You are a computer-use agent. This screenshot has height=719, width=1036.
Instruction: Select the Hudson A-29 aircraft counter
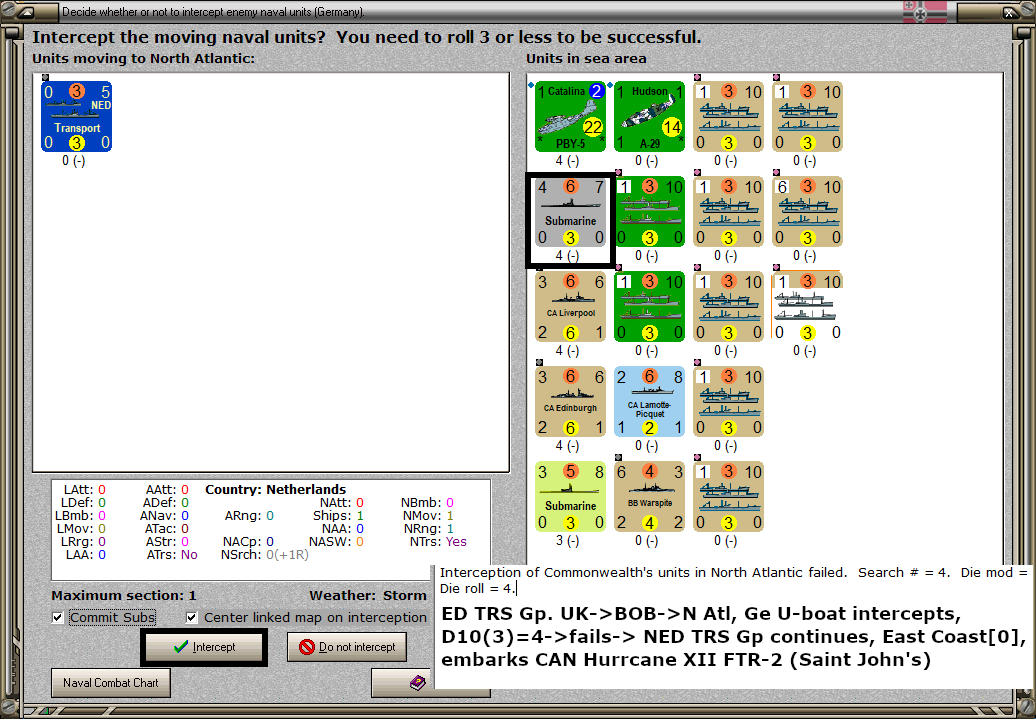click(x=649, y=117)
